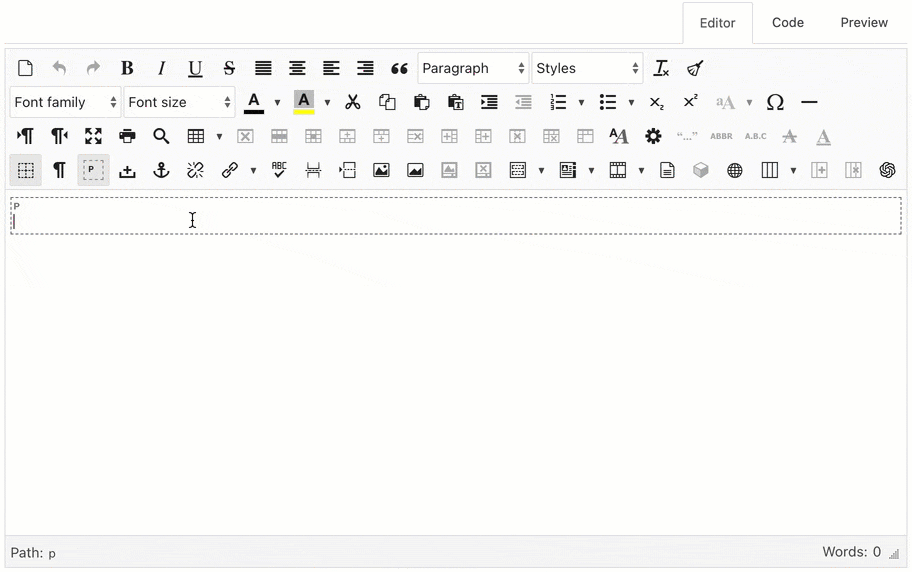Viewport: 912px width, 572px height.
Task: Toggle visual aids grid button
Action: [x=26, y=170]
